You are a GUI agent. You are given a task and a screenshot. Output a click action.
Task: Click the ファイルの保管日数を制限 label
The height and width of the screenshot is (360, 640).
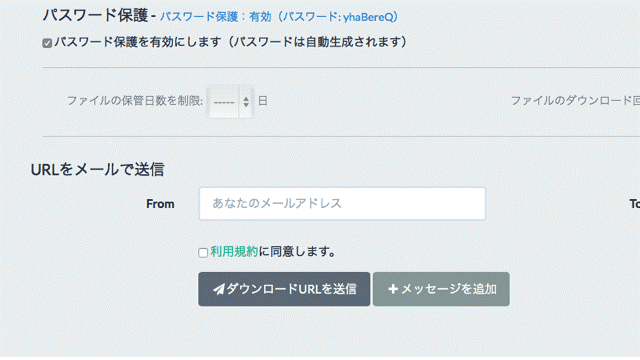tap(135, 101)
